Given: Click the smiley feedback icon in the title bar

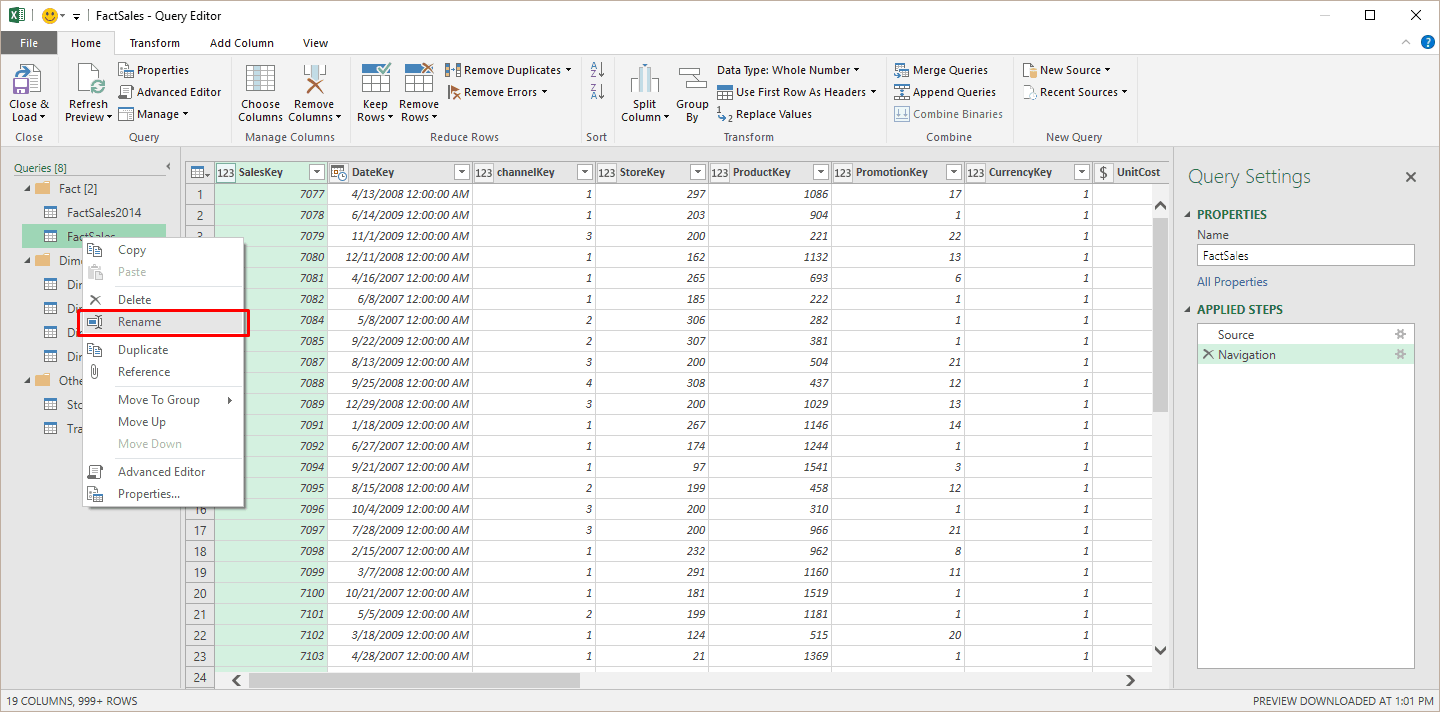Looking at the screenshot, I should [x=49, y=15].
